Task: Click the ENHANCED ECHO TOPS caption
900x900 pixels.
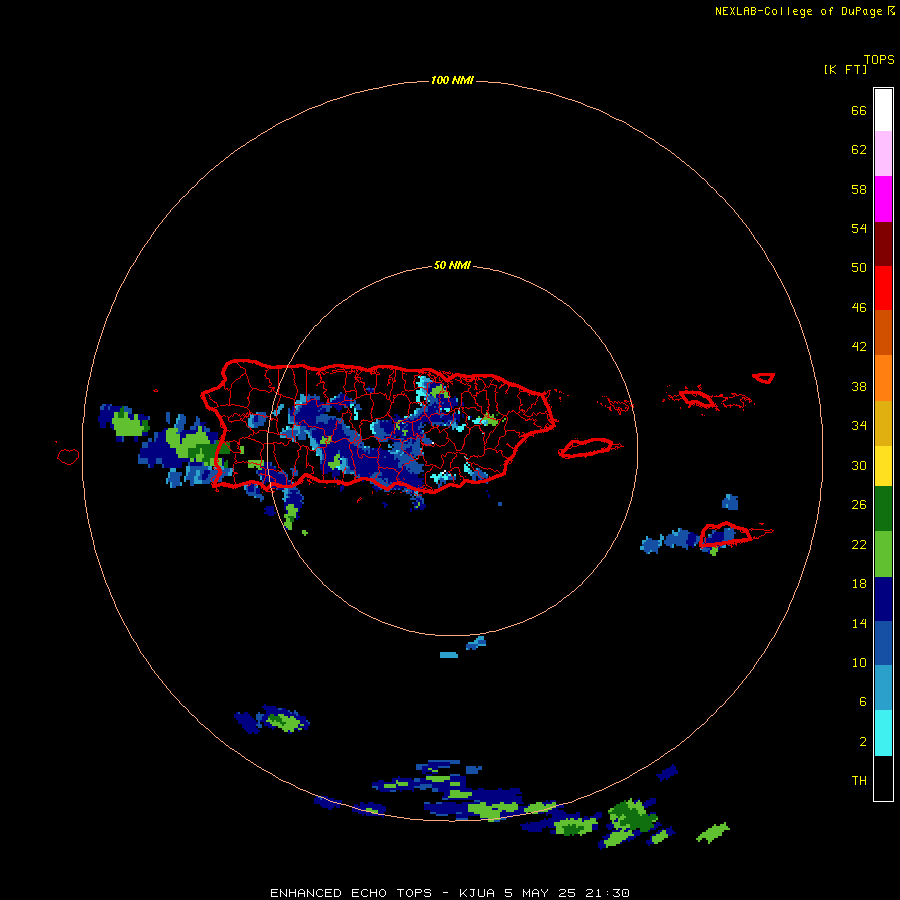Action: pyautogui.click(x=351, y=893)
